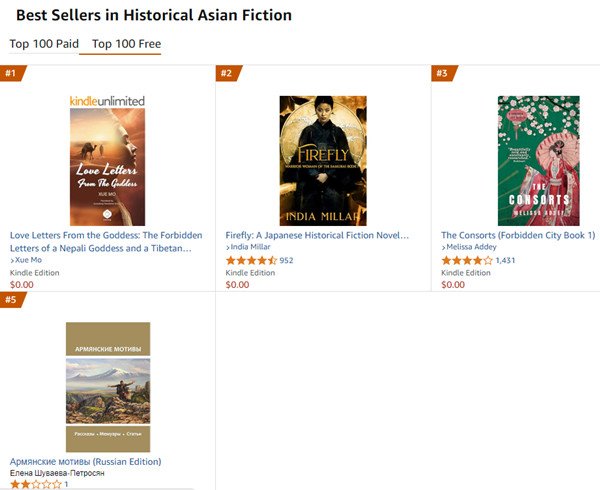Screen dimensions: 600x490
Task: Visit author Melissa Addey's page
Action: (474, 247)
